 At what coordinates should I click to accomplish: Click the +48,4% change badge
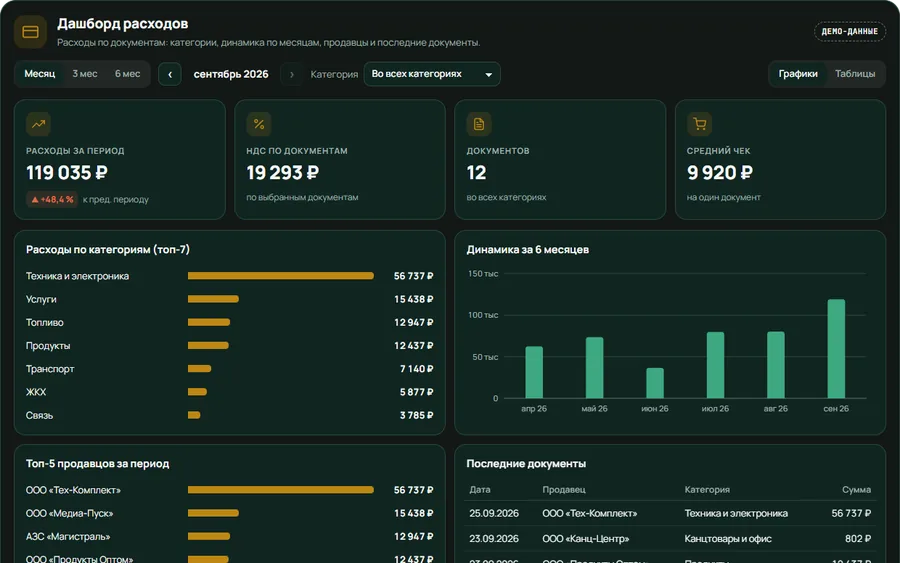point(52,199)
